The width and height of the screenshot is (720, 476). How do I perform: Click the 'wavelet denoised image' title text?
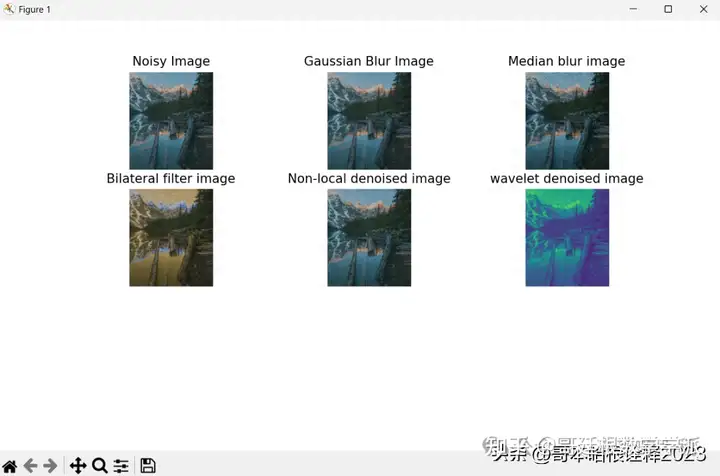pyautogui.click(x=567, y=178)
